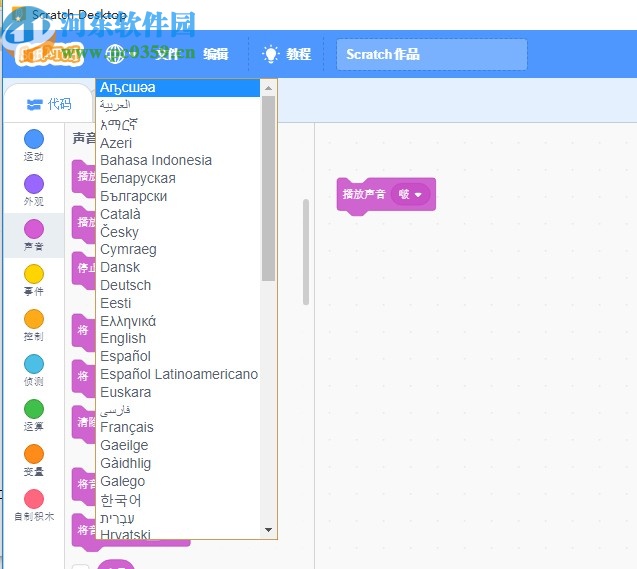
Task: Open the 文件 file menu
Action: (167, 54)
